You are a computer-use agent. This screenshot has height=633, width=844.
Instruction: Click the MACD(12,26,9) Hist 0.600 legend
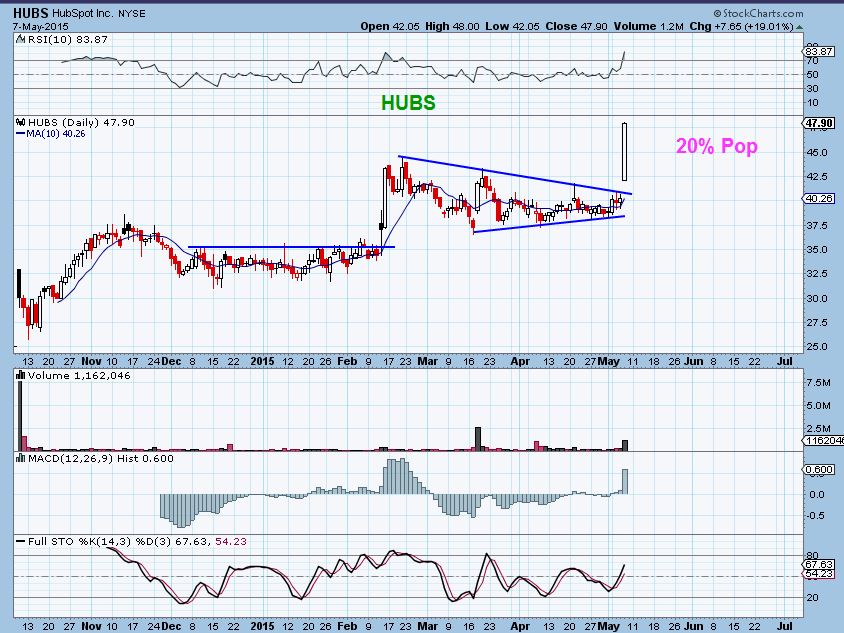(x=101, y=458)
